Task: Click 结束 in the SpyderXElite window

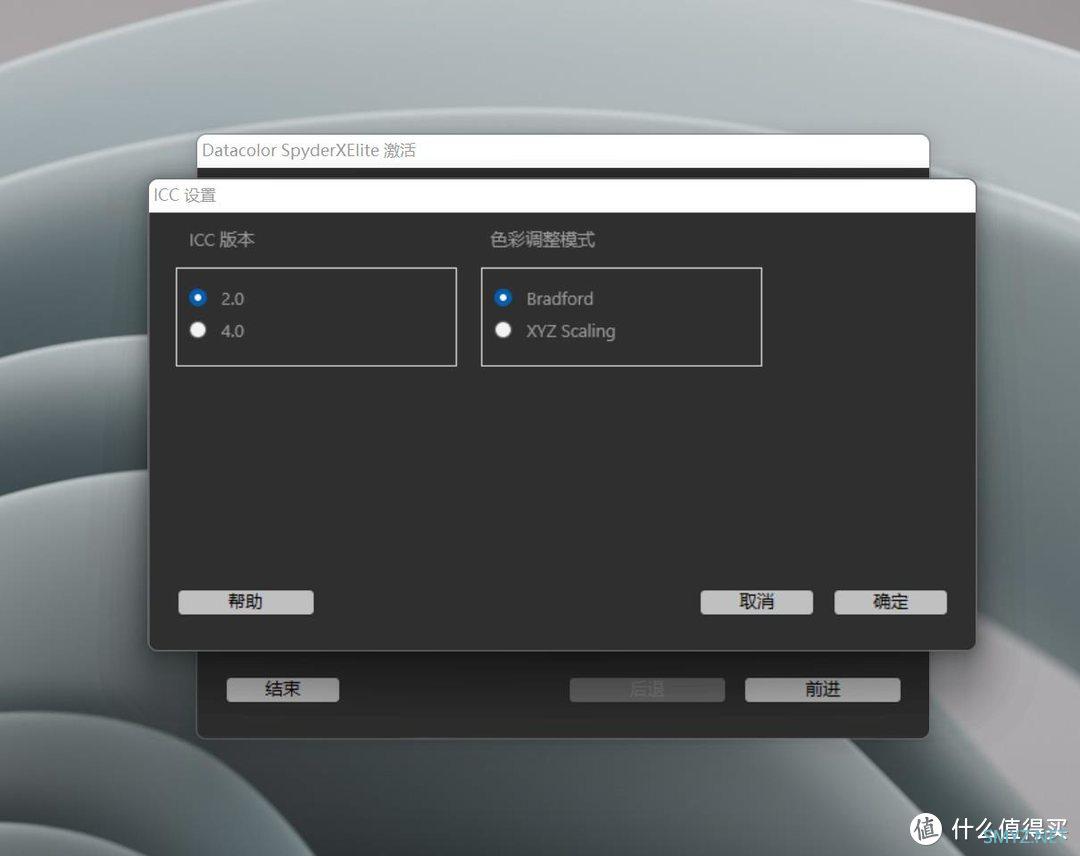Action: (282, 689)
